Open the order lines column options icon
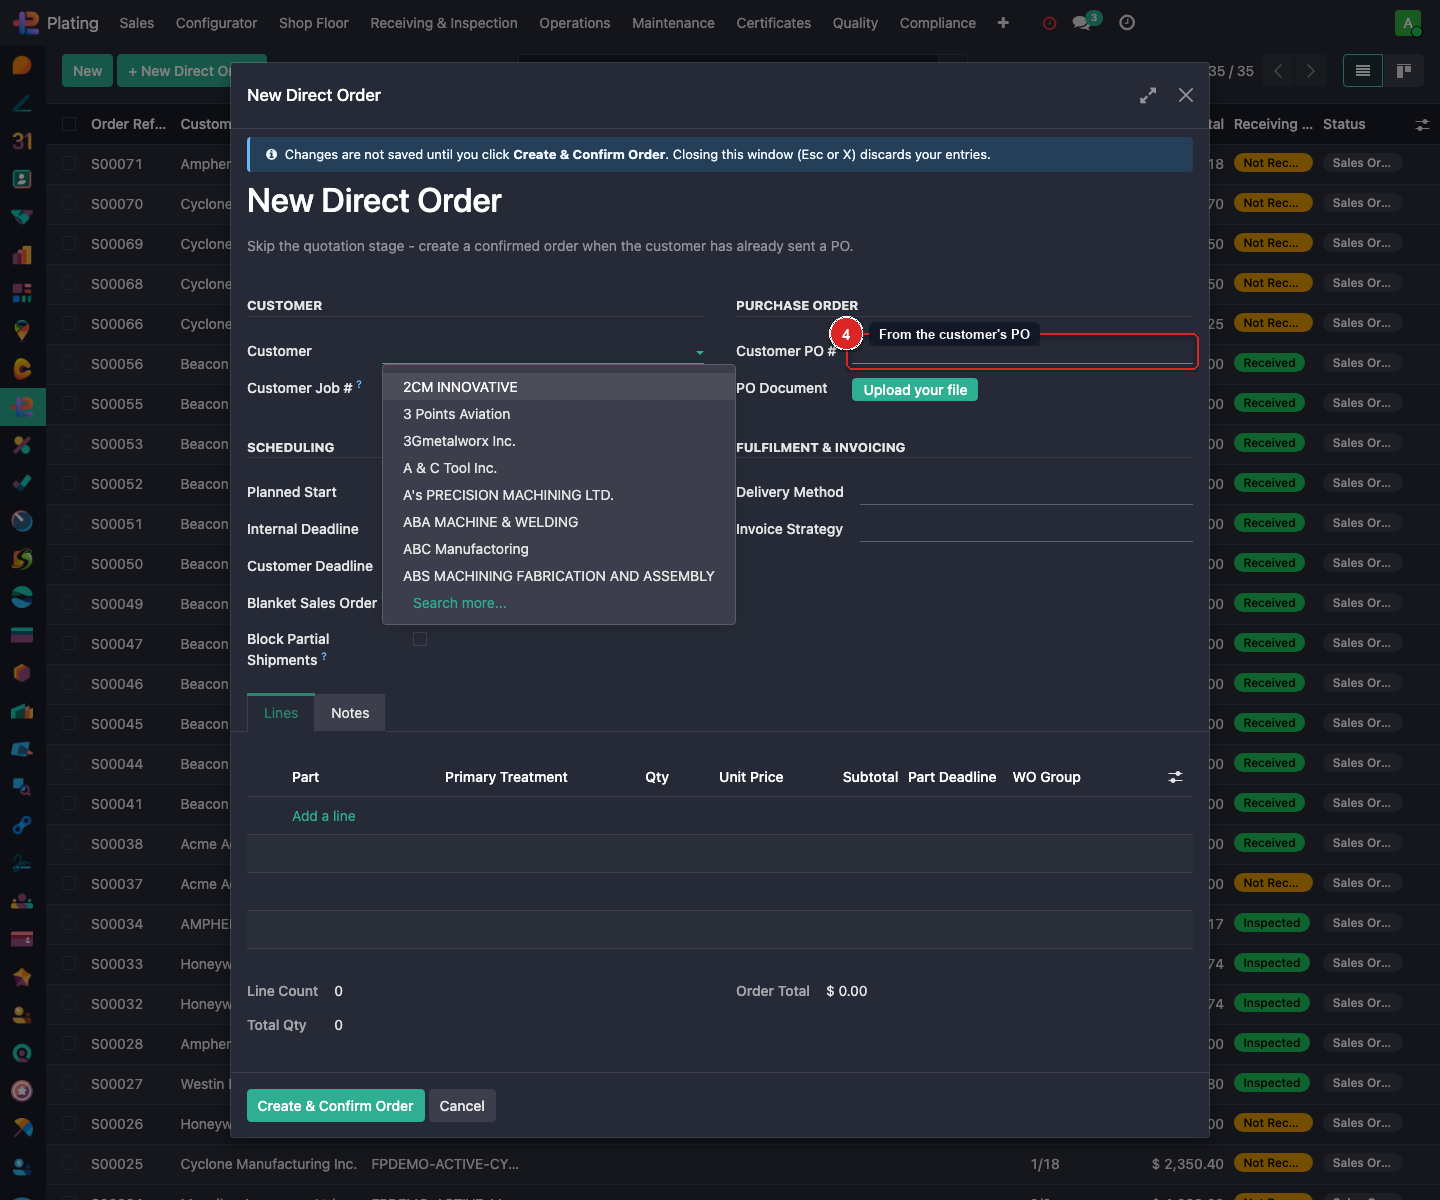Viewport: 1440px width, 1200px height. (1175, 777)
